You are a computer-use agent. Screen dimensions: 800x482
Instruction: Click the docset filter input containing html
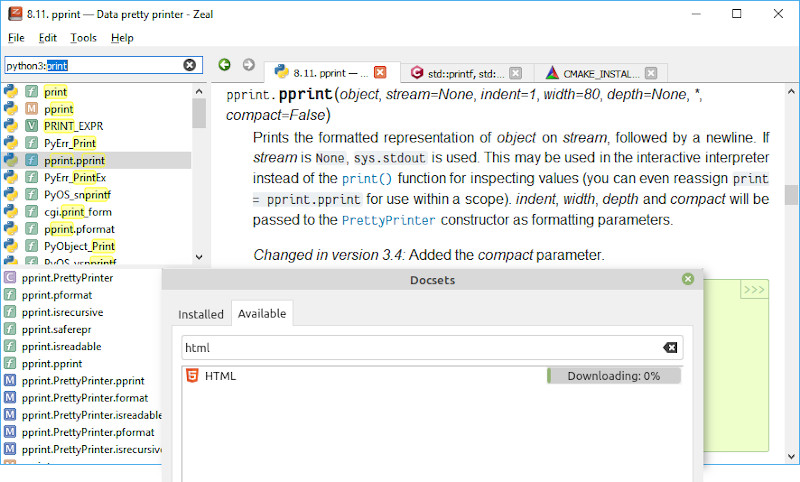(420, 347)
